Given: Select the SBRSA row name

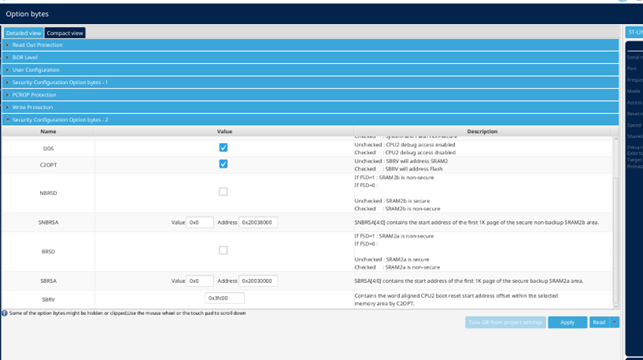Looking at the screenshot, I should pyautogui.click(x=48, y=281).
